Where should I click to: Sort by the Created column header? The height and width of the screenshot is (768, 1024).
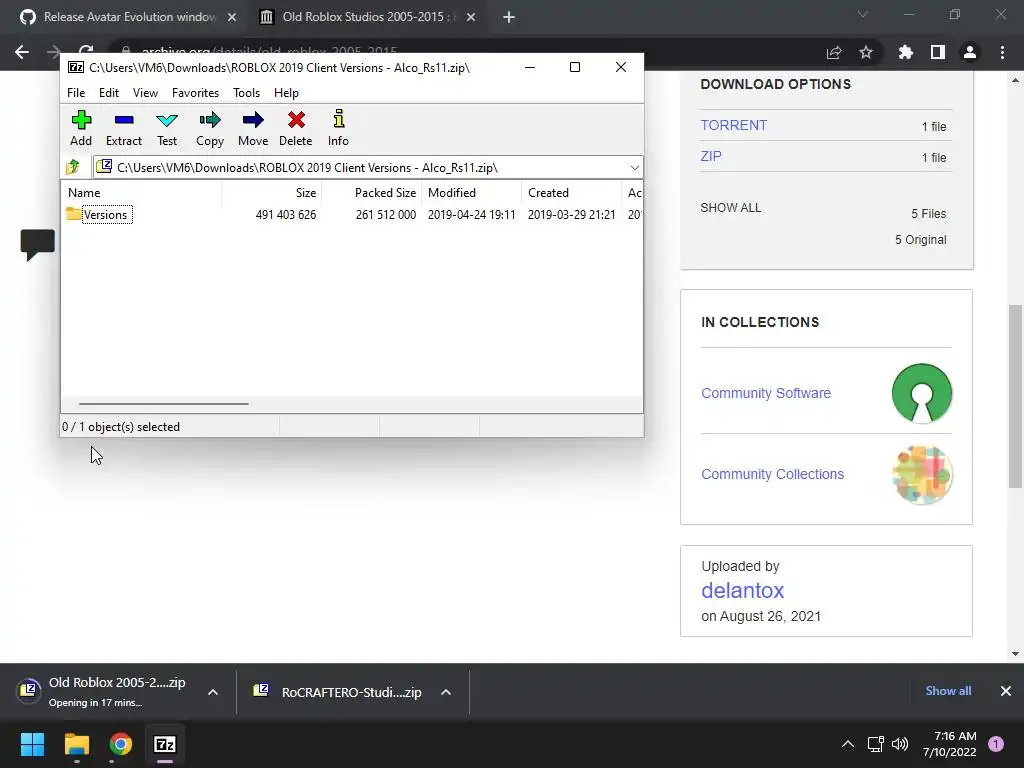point(571,193)
